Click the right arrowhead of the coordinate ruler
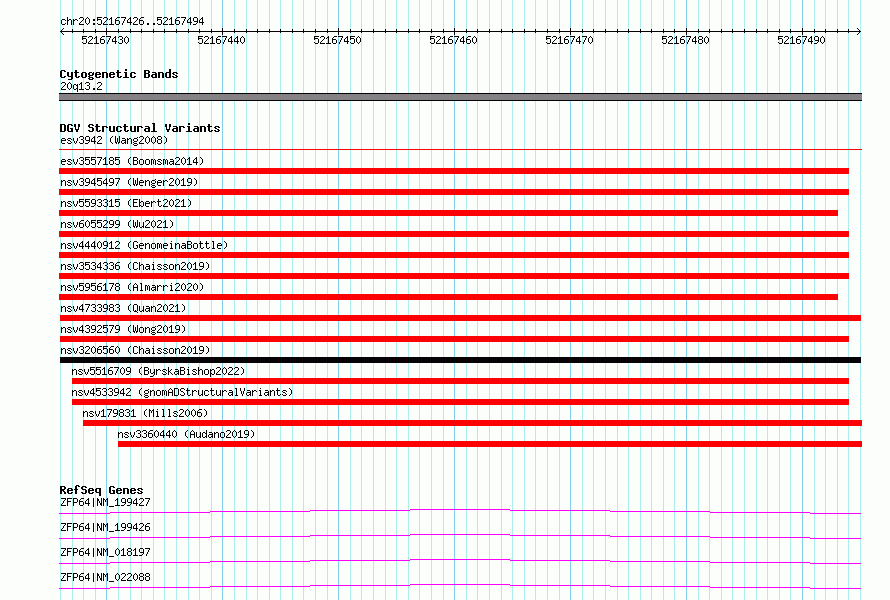 coord(859,32)
